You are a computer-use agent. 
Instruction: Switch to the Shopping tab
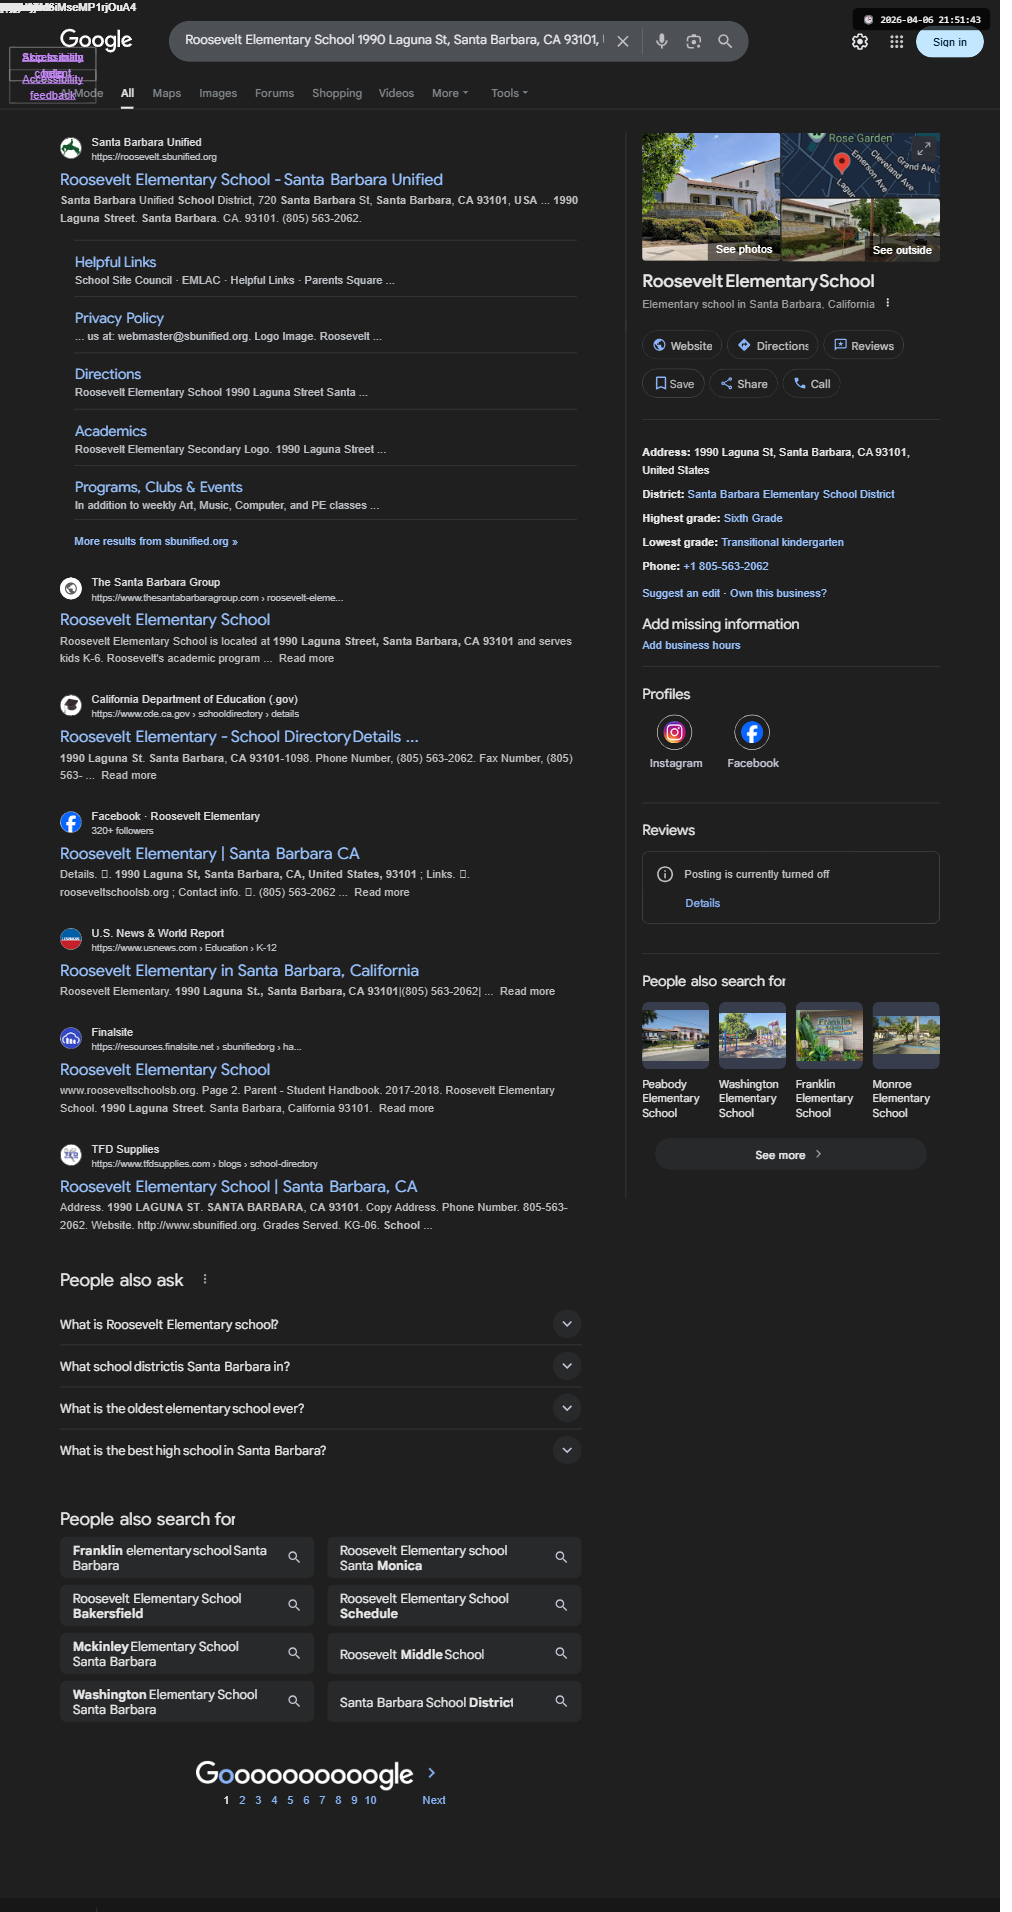point(337,93)
